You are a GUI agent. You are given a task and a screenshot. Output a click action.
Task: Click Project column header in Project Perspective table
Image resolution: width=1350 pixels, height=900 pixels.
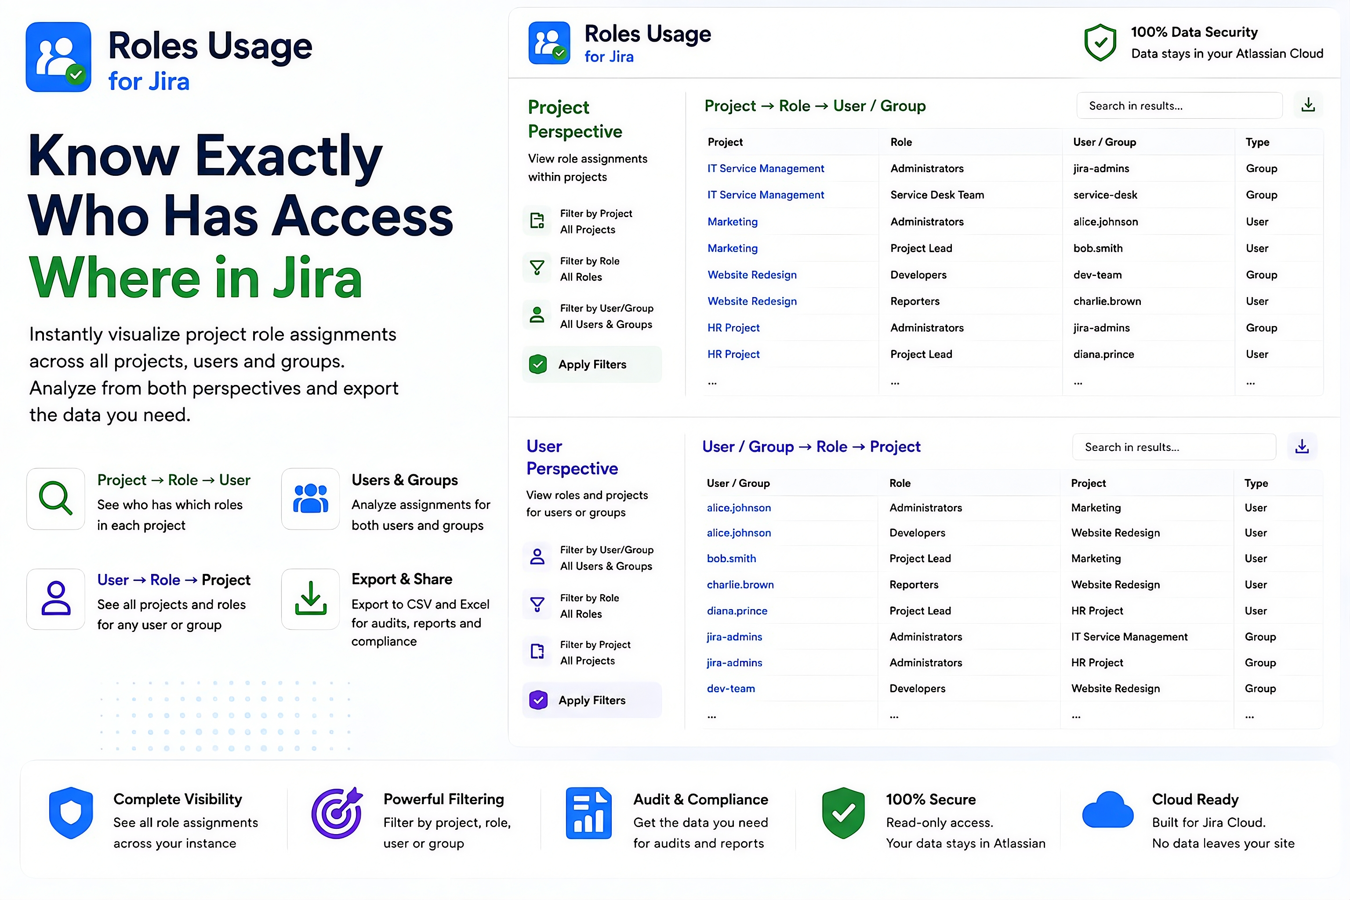tap(725, 142)
